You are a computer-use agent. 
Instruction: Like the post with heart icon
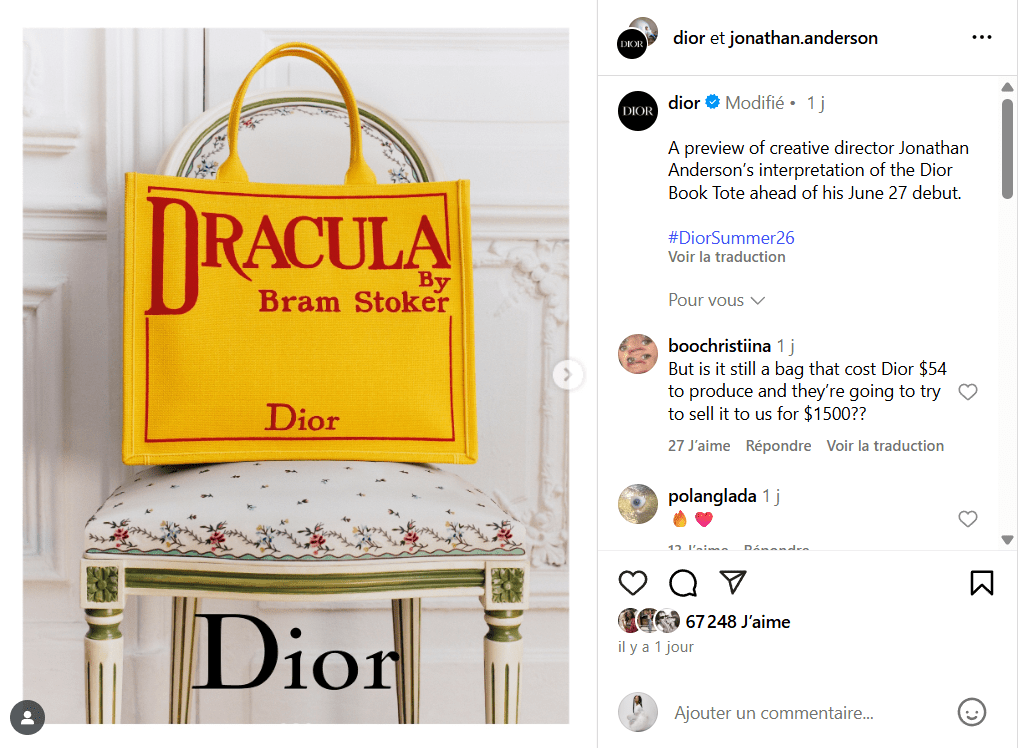tap(632, 582)
